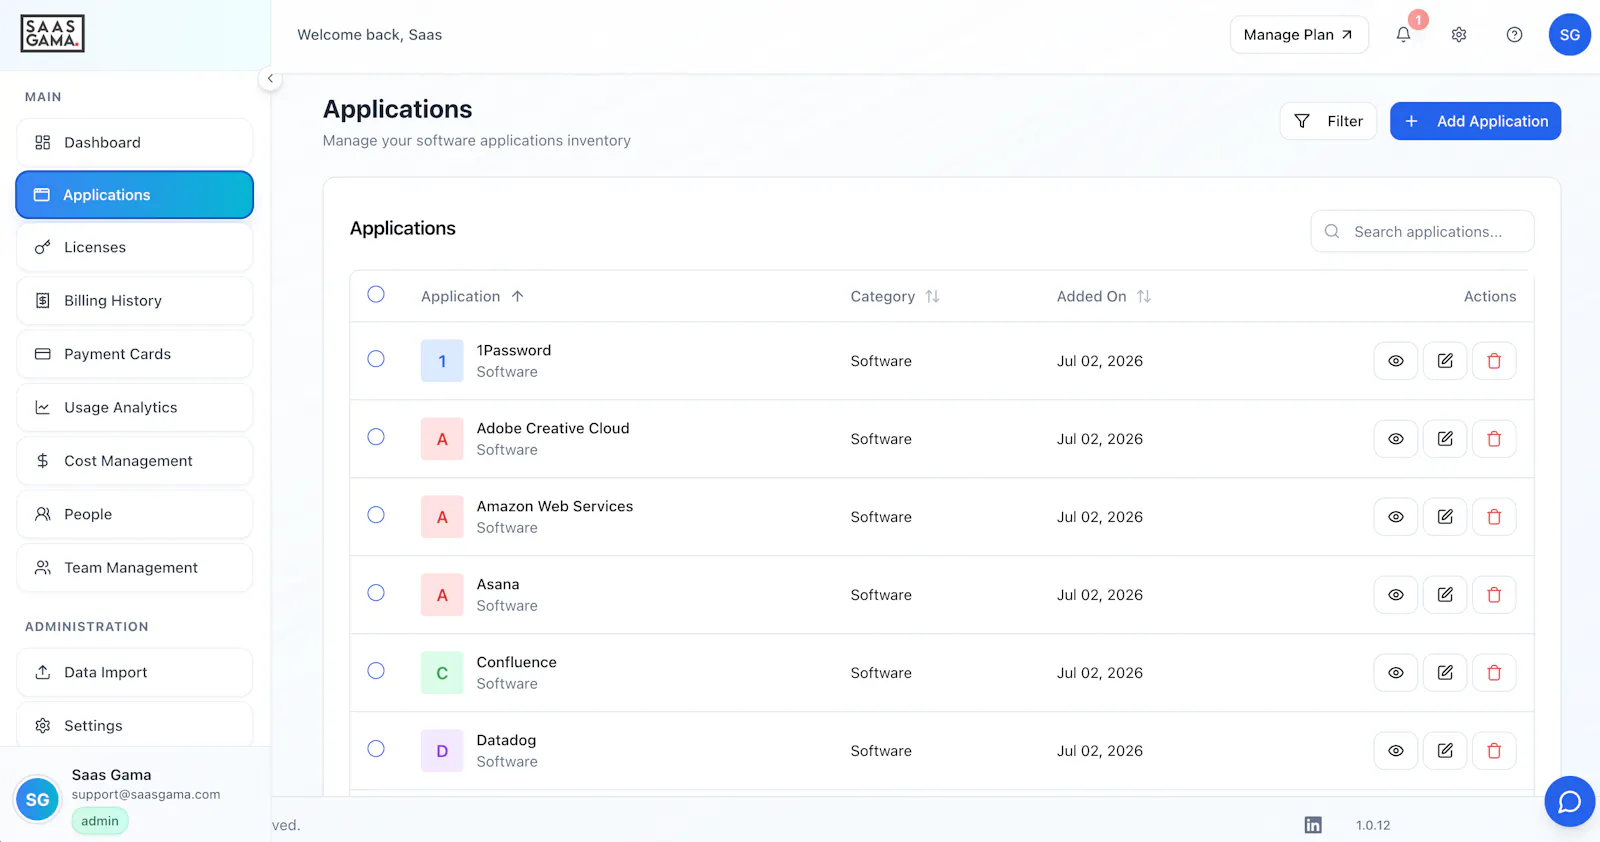View Confluence application details
This screenshot has height=842, width=1600.
coord(1396,673)
